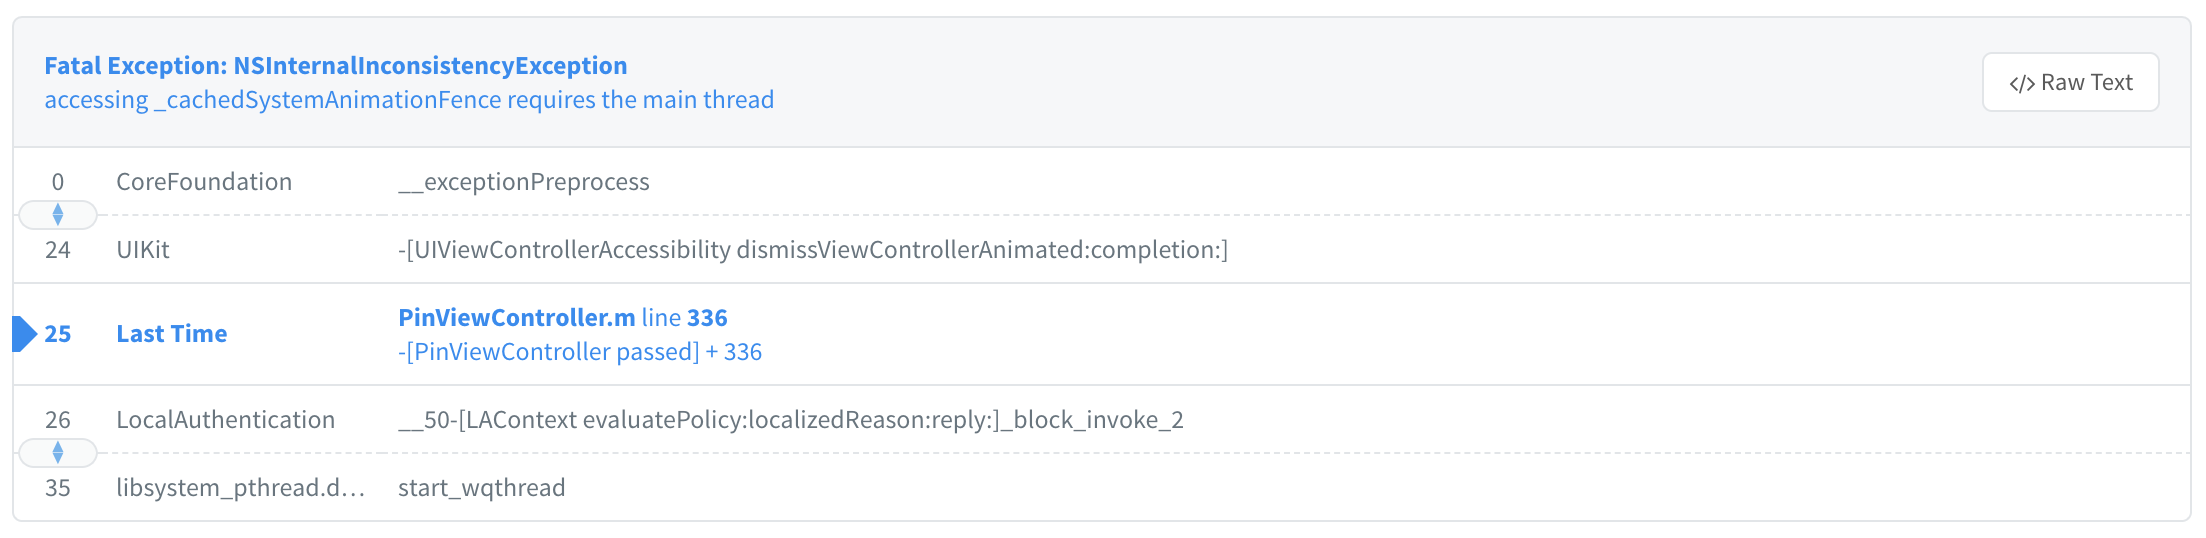Click the line 336 reference
2206x538 pixels.
pos(685,318)
